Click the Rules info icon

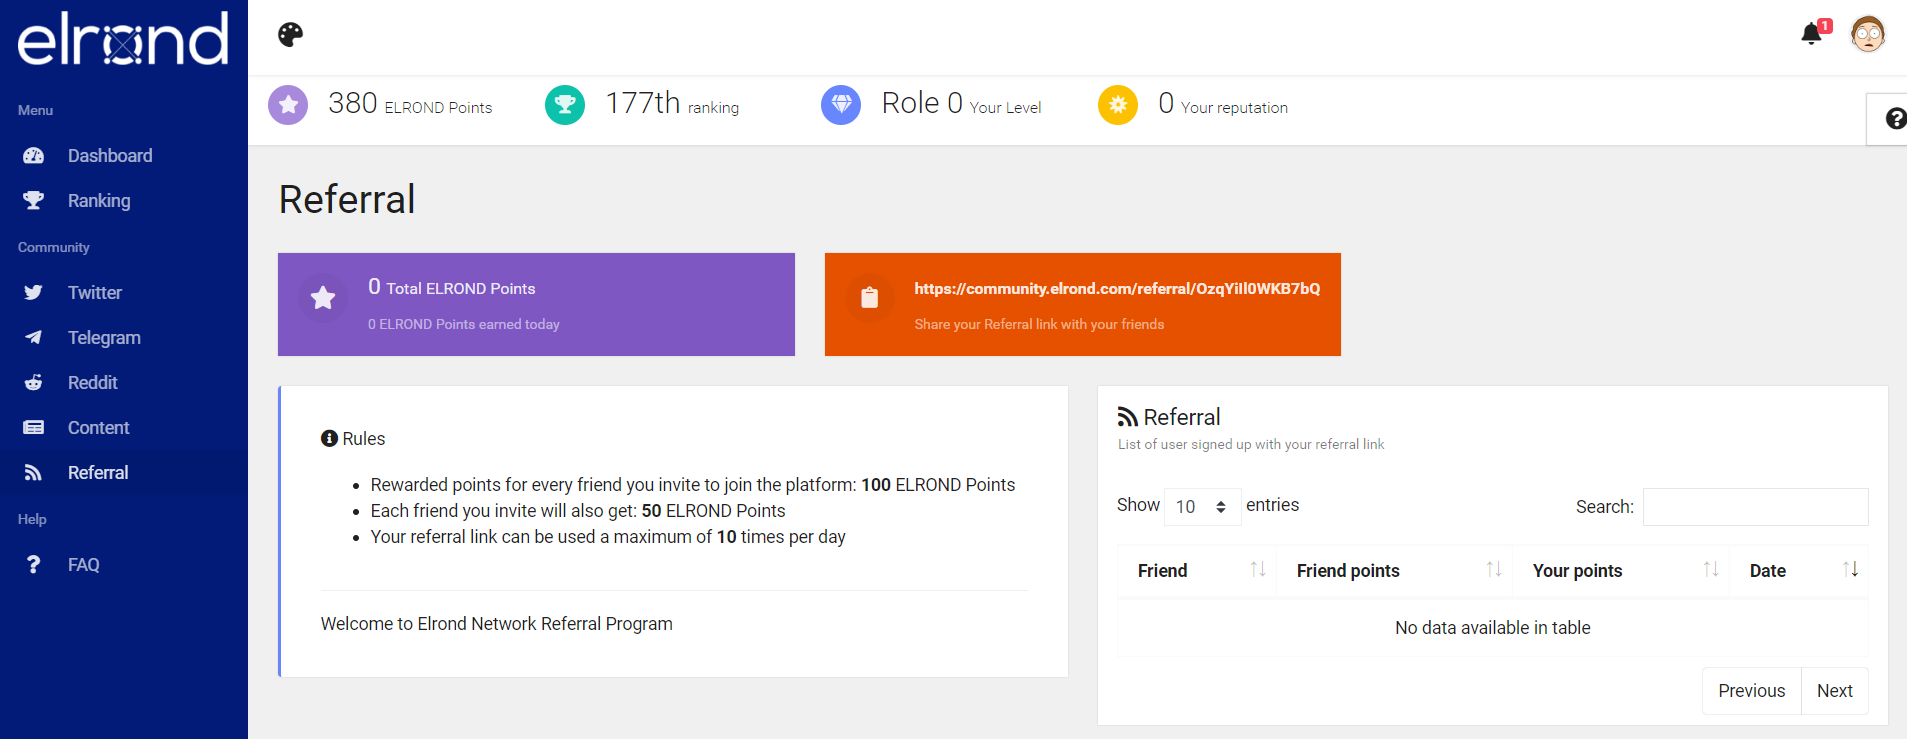(x=329, y=439)
